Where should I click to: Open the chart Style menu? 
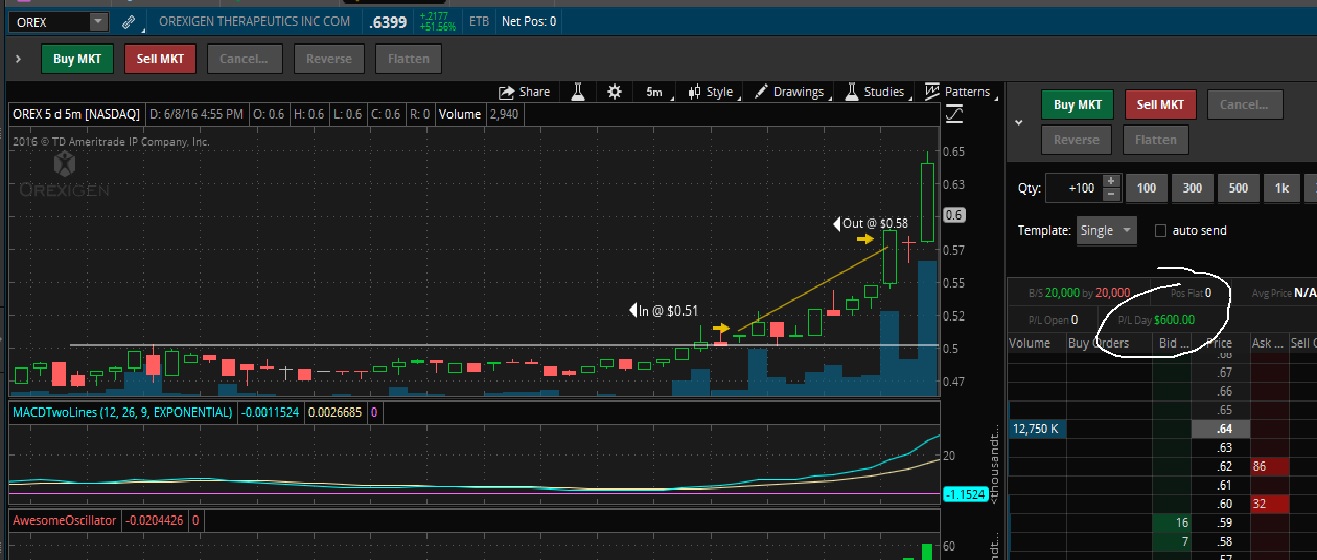(x=710, y=92)
